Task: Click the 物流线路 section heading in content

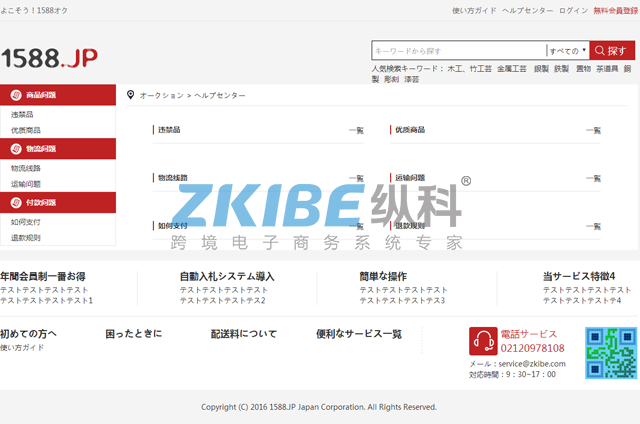Action: click(x=173, y=178)
